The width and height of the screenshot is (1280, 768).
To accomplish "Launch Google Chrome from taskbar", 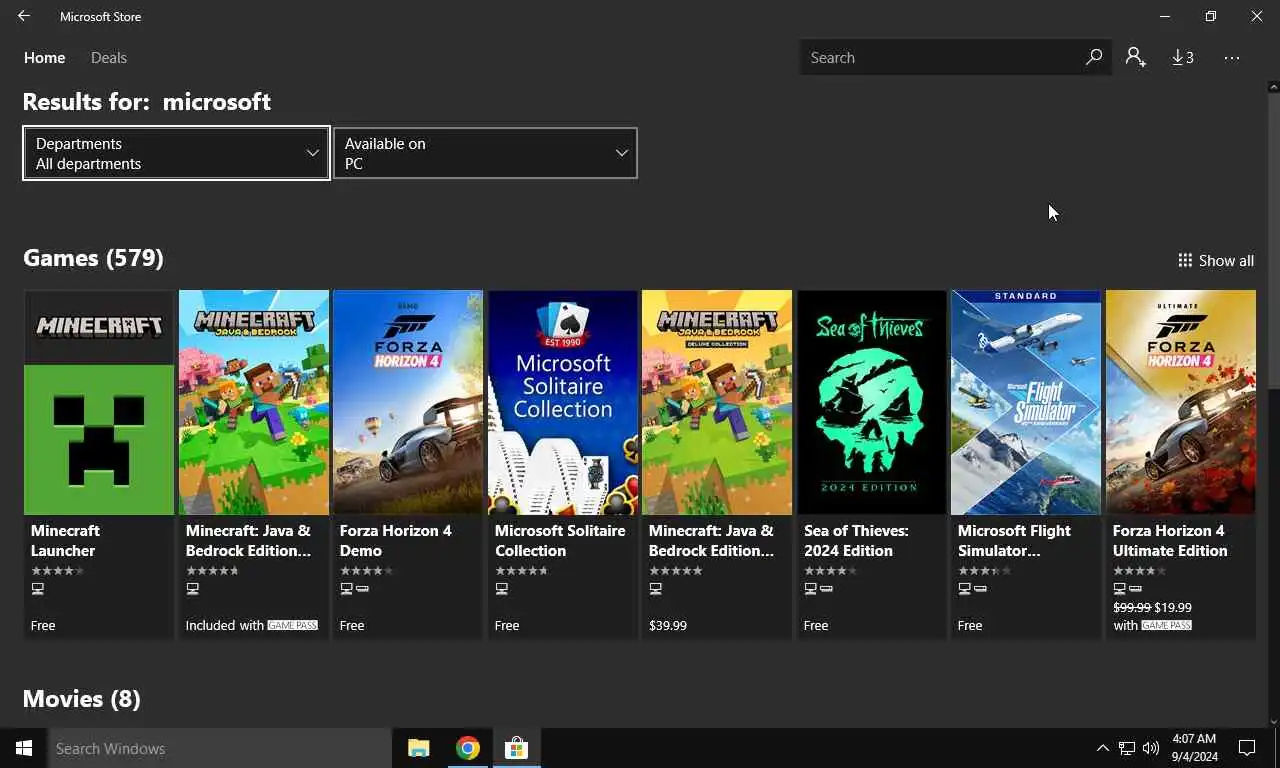I will (x=467, y=748).
